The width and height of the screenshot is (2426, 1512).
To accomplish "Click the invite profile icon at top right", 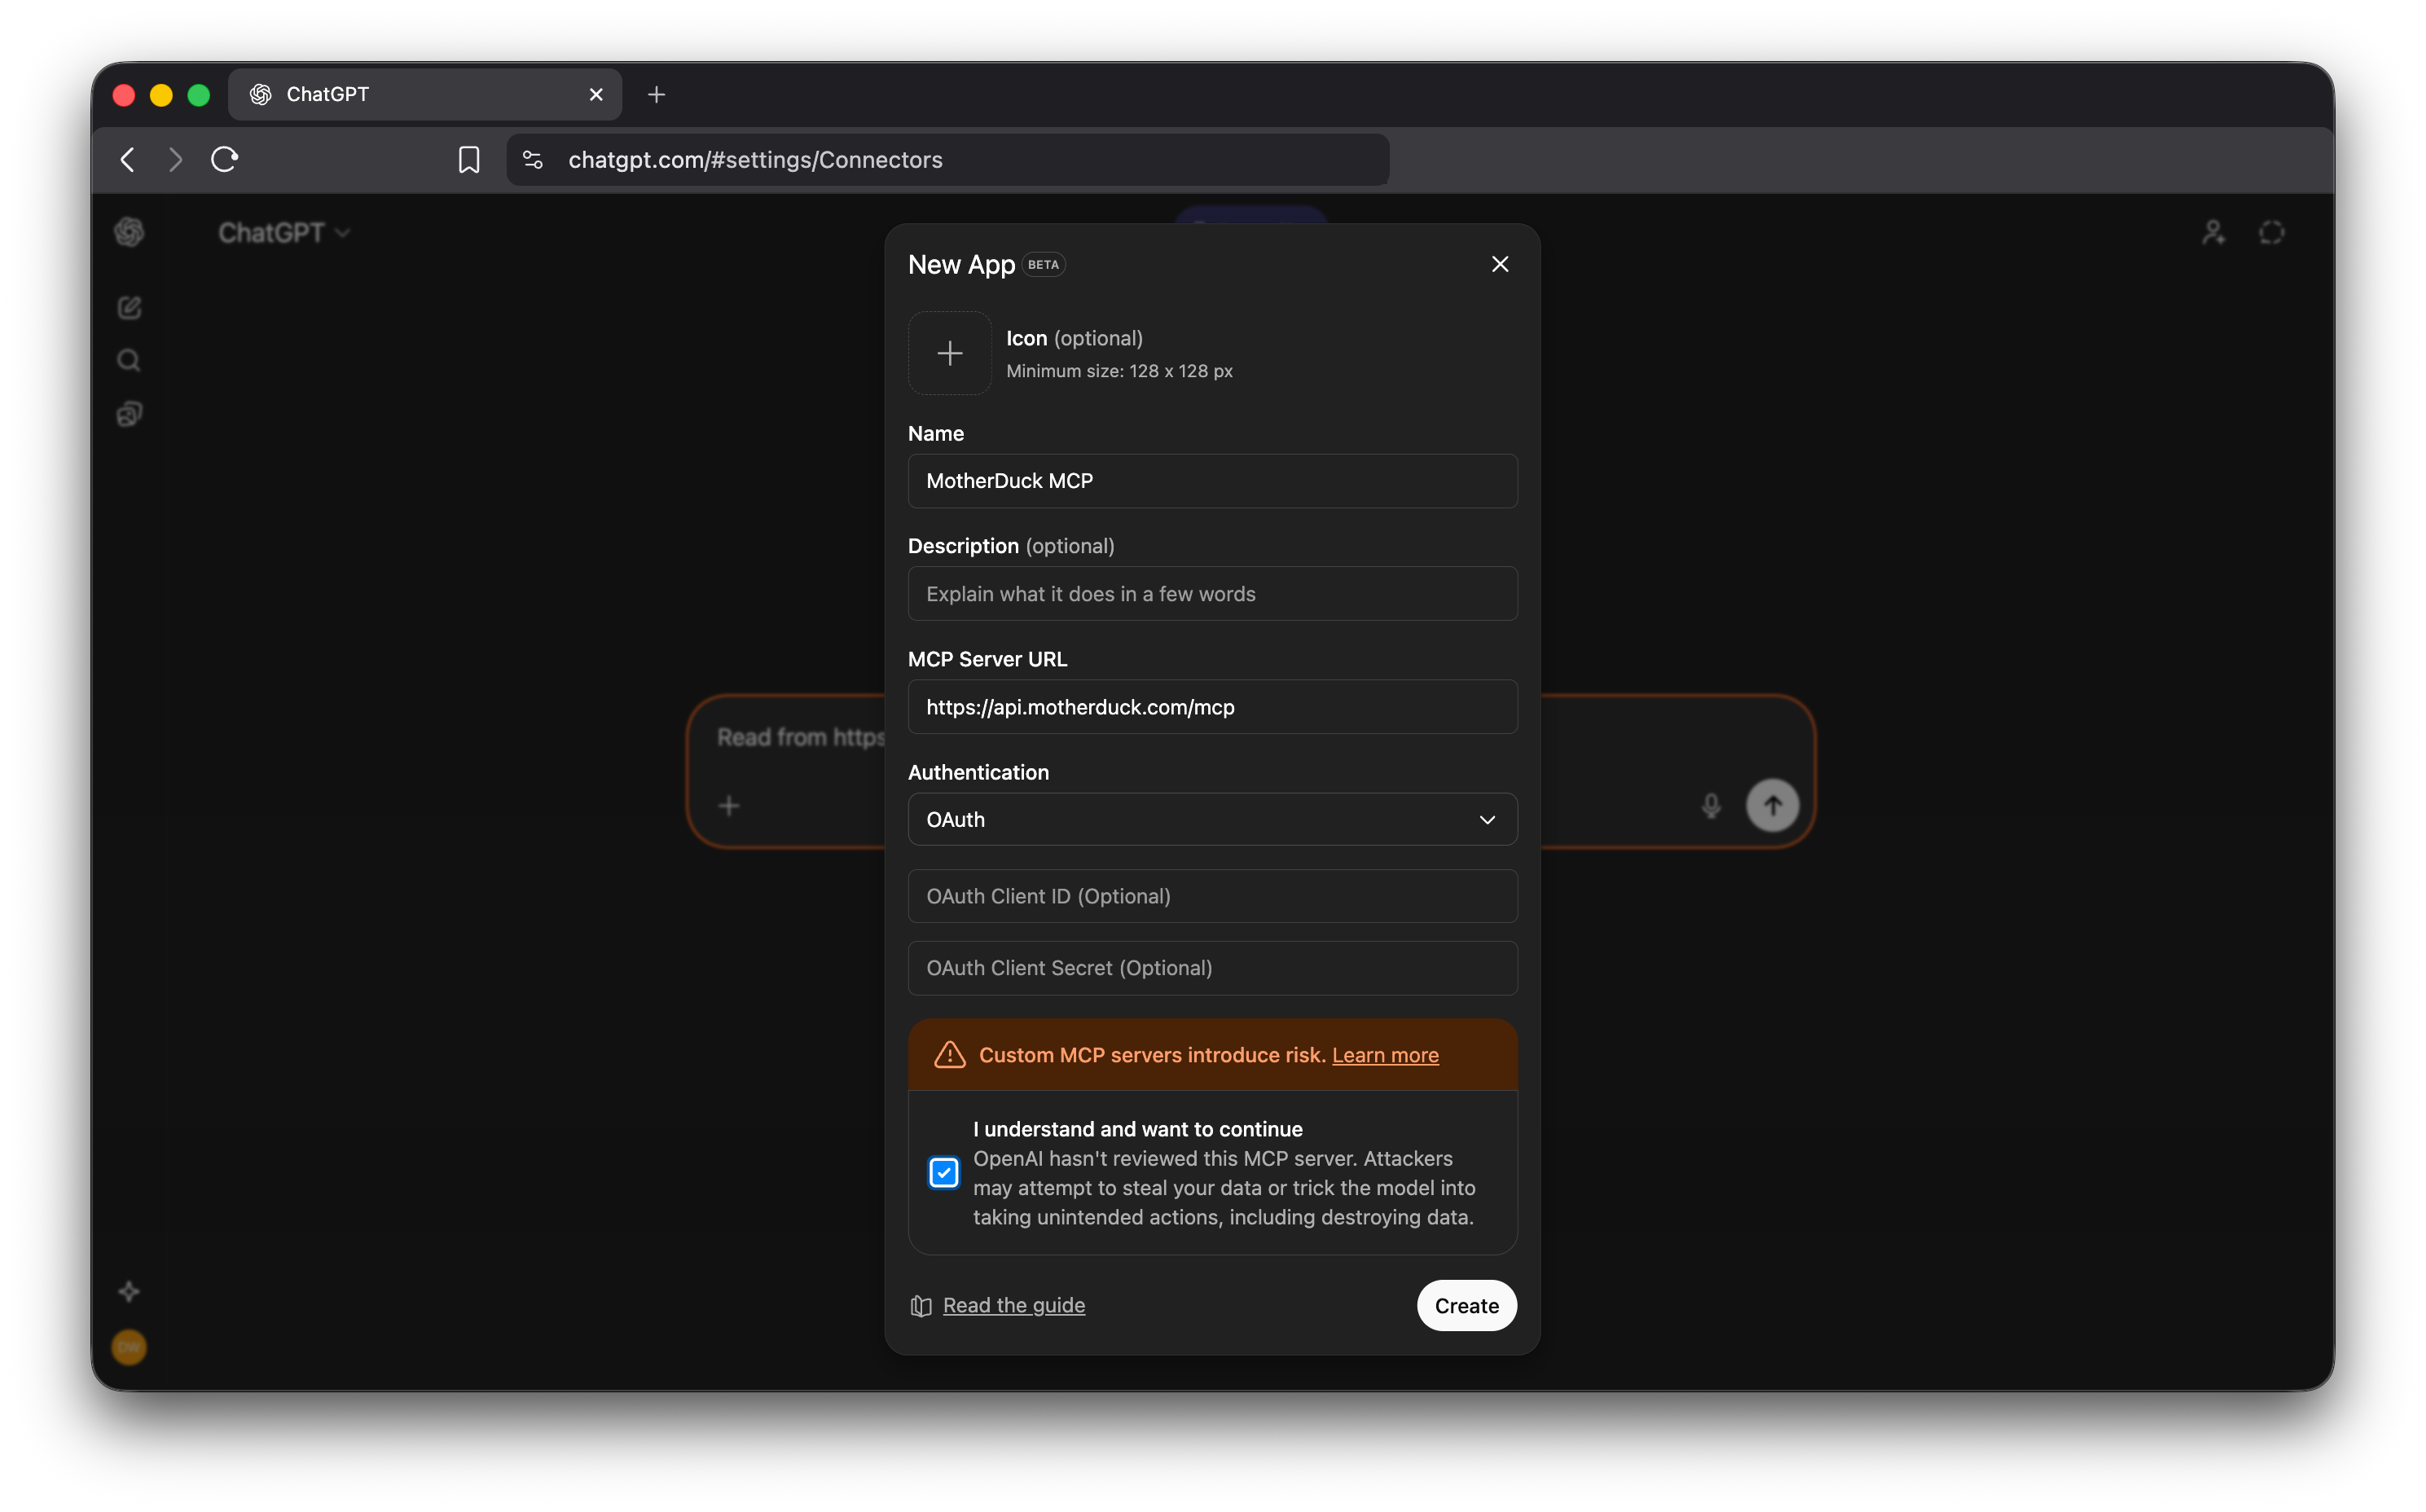I will tap(2212, 231).
